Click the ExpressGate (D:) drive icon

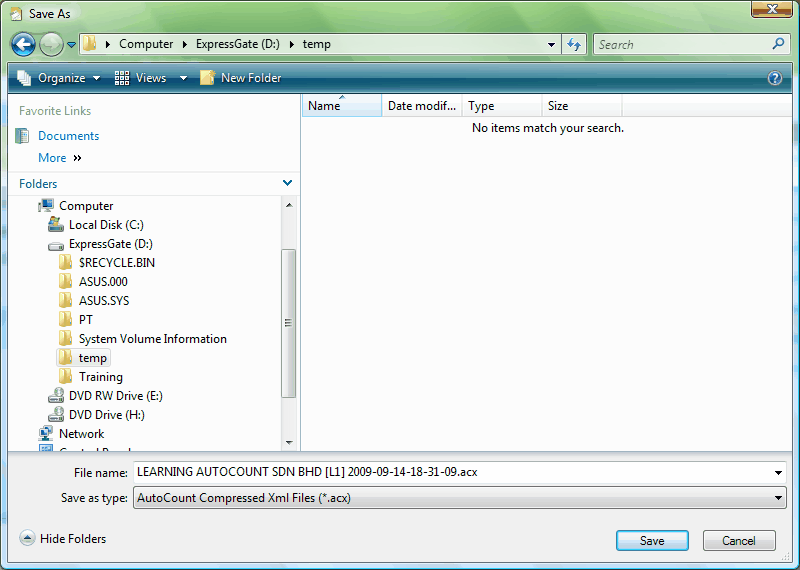[56, 245]
